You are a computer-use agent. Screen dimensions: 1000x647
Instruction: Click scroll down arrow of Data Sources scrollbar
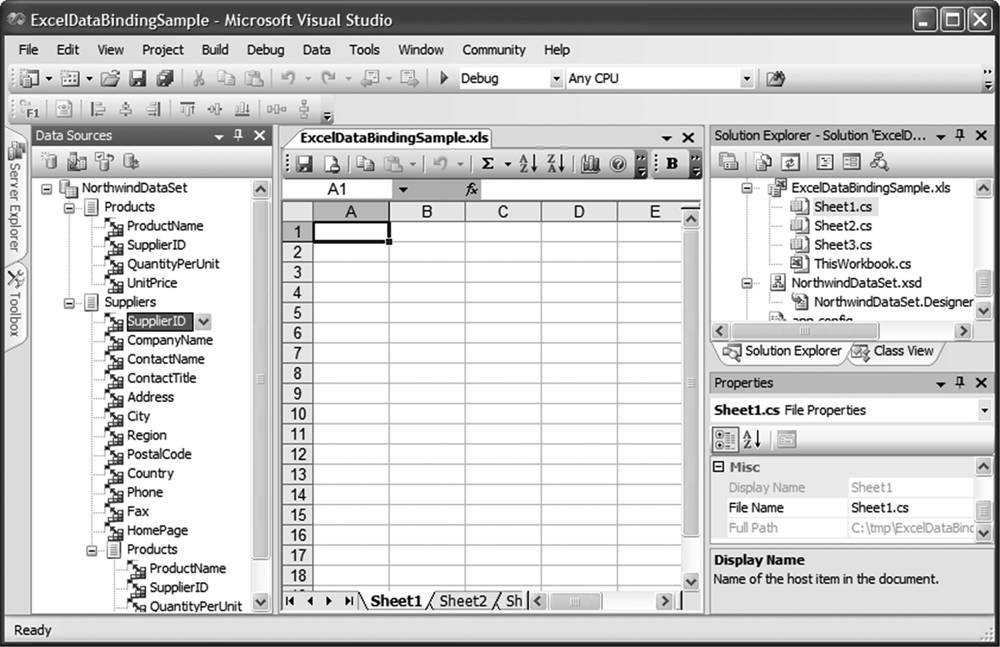260,602
